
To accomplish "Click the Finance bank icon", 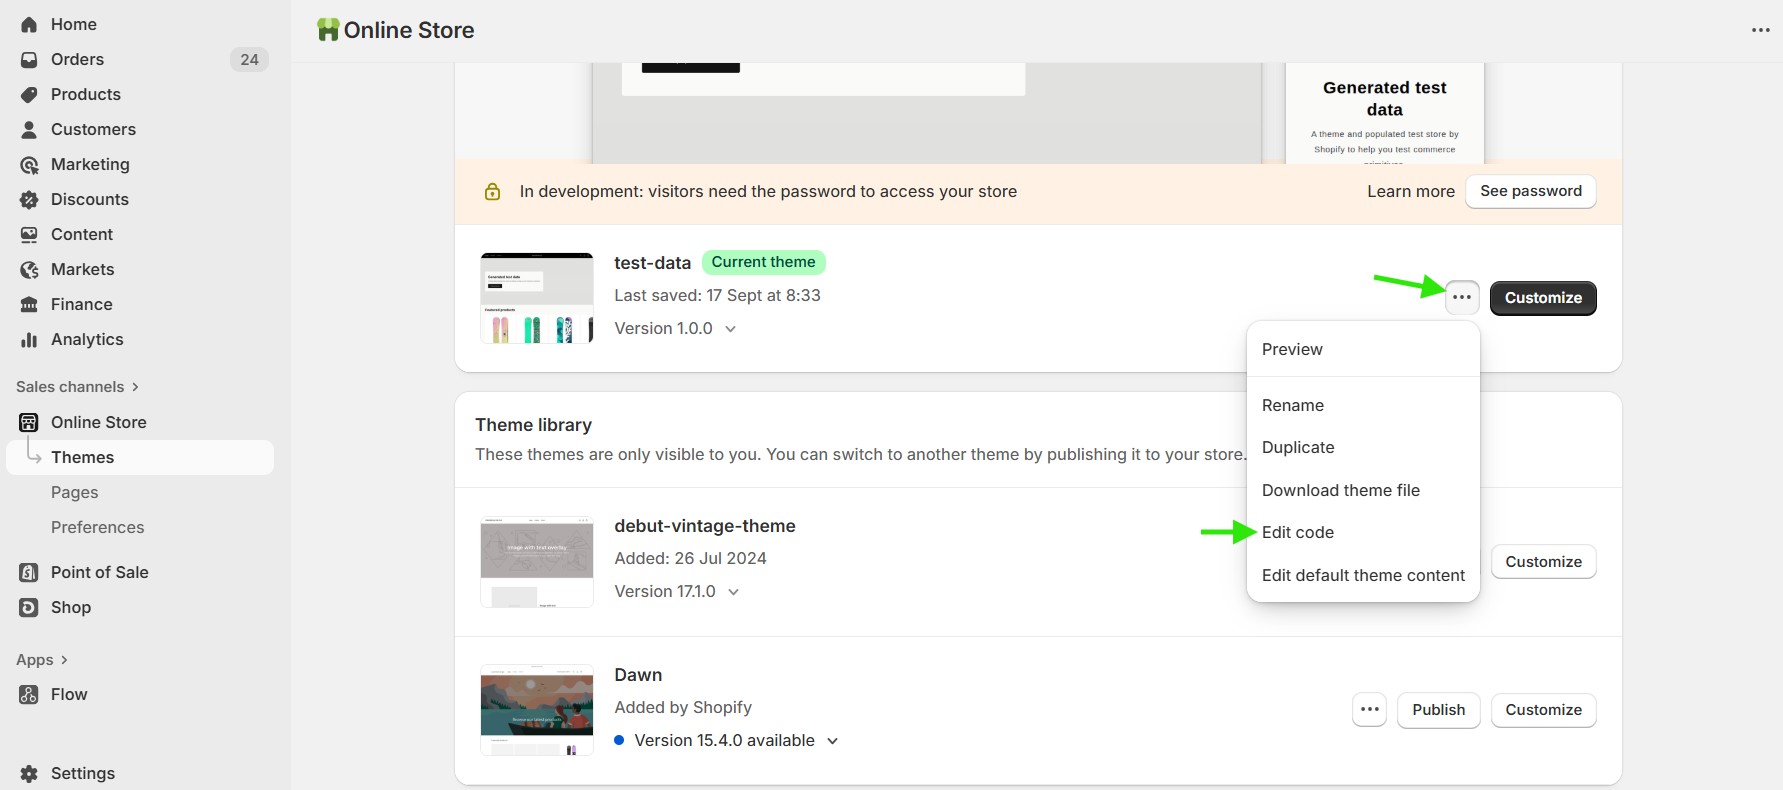I will (x=29, y=304).
